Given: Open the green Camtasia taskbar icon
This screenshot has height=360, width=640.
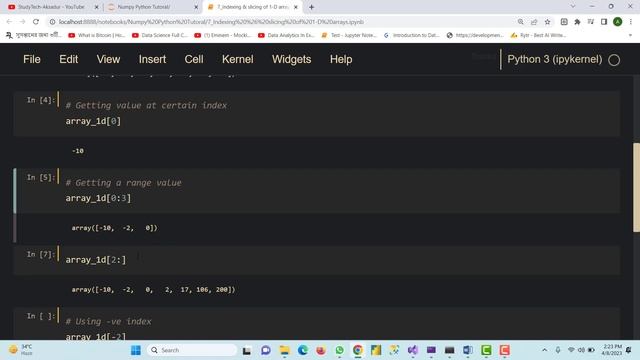Looking at the screenshot, I should [486, 350].
